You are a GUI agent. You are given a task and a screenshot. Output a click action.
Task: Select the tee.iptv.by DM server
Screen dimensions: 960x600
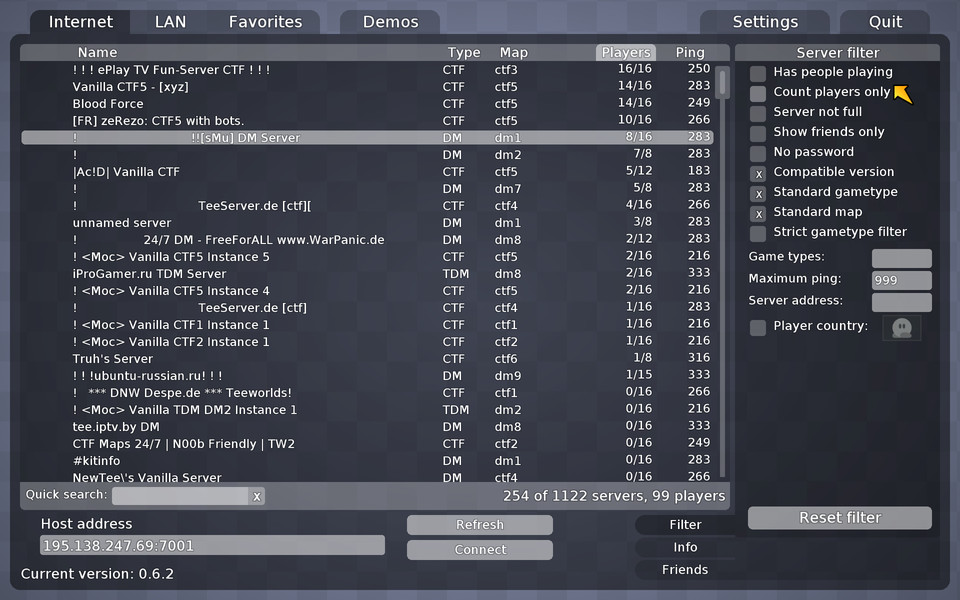pos(367,427)
